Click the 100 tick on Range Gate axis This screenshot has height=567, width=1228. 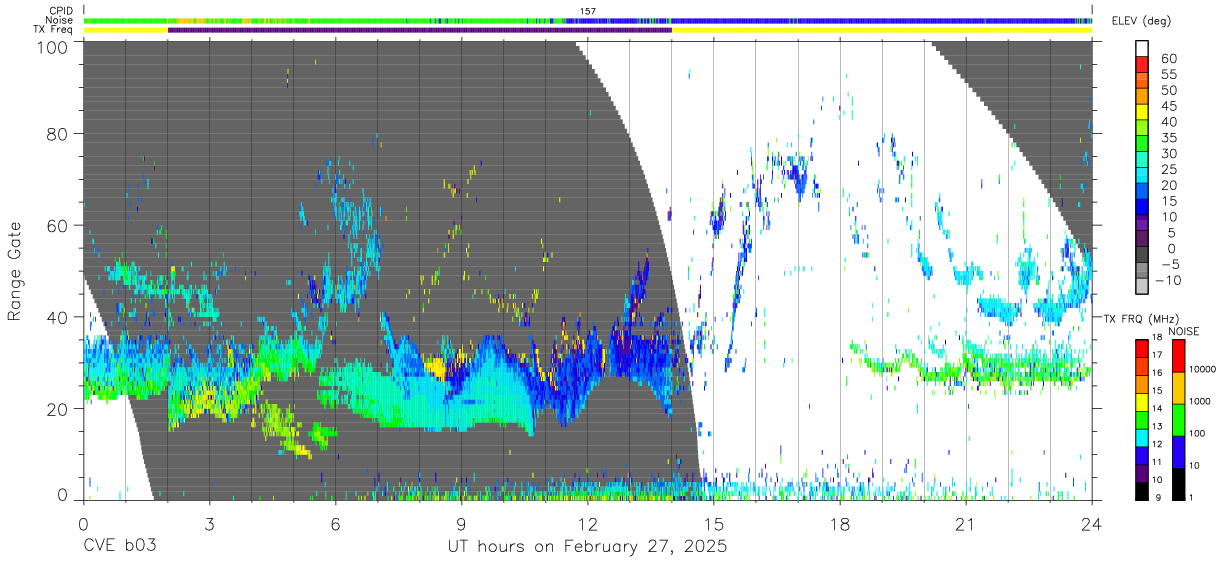(x=54, y=46)
